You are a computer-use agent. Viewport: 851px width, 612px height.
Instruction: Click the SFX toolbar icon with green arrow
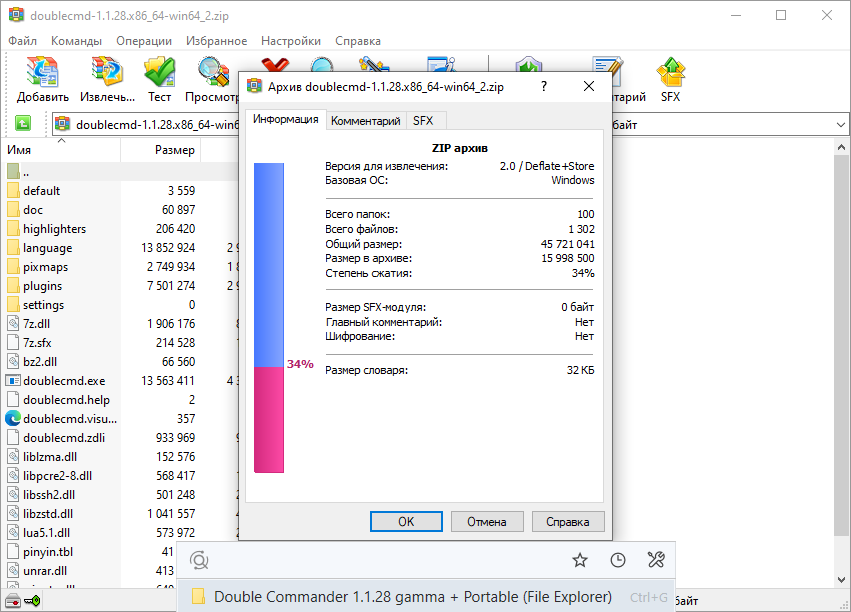point(671,72)
